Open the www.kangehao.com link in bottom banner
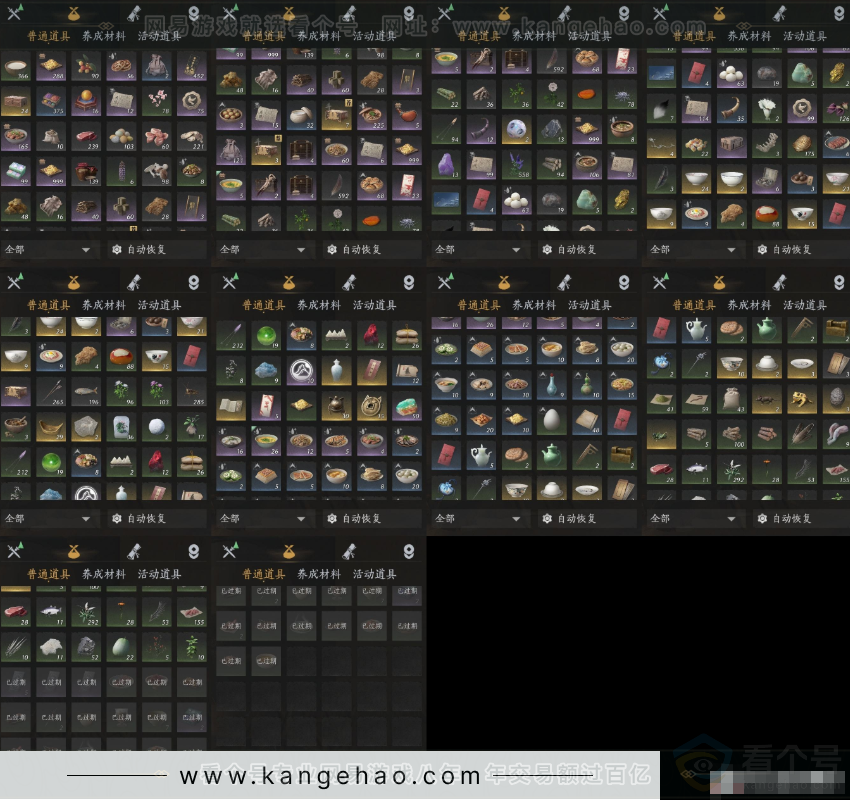The height and width of the screenshot is (800, 850). (330, 777)
